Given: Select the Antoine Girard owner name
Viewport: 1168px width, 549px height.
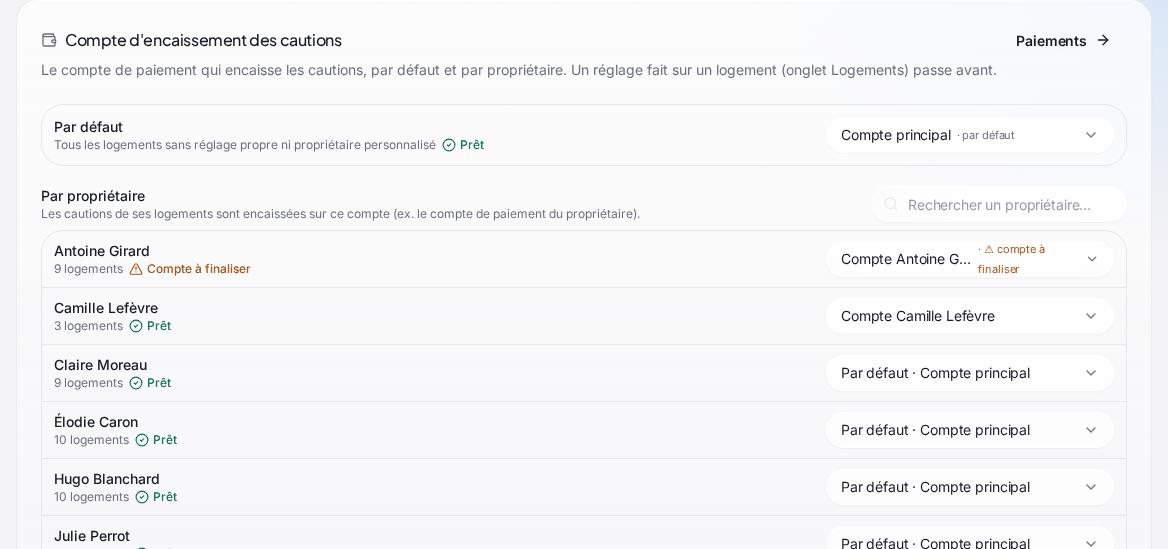Looking at the screenshot, I should click(x=101, y=251).
